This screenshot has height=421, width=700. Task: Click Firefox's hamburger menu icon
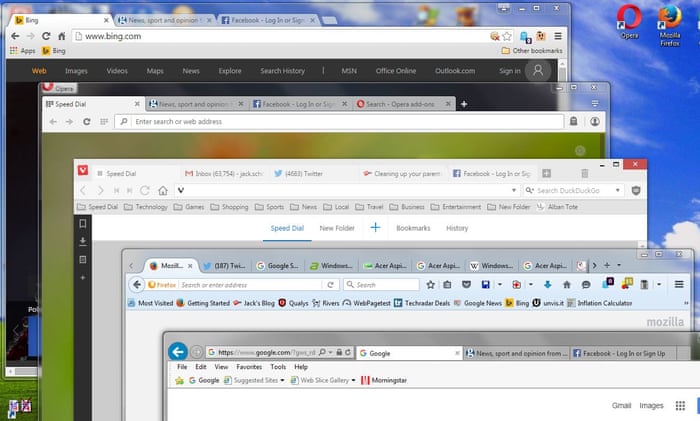[x=679, y=284]
